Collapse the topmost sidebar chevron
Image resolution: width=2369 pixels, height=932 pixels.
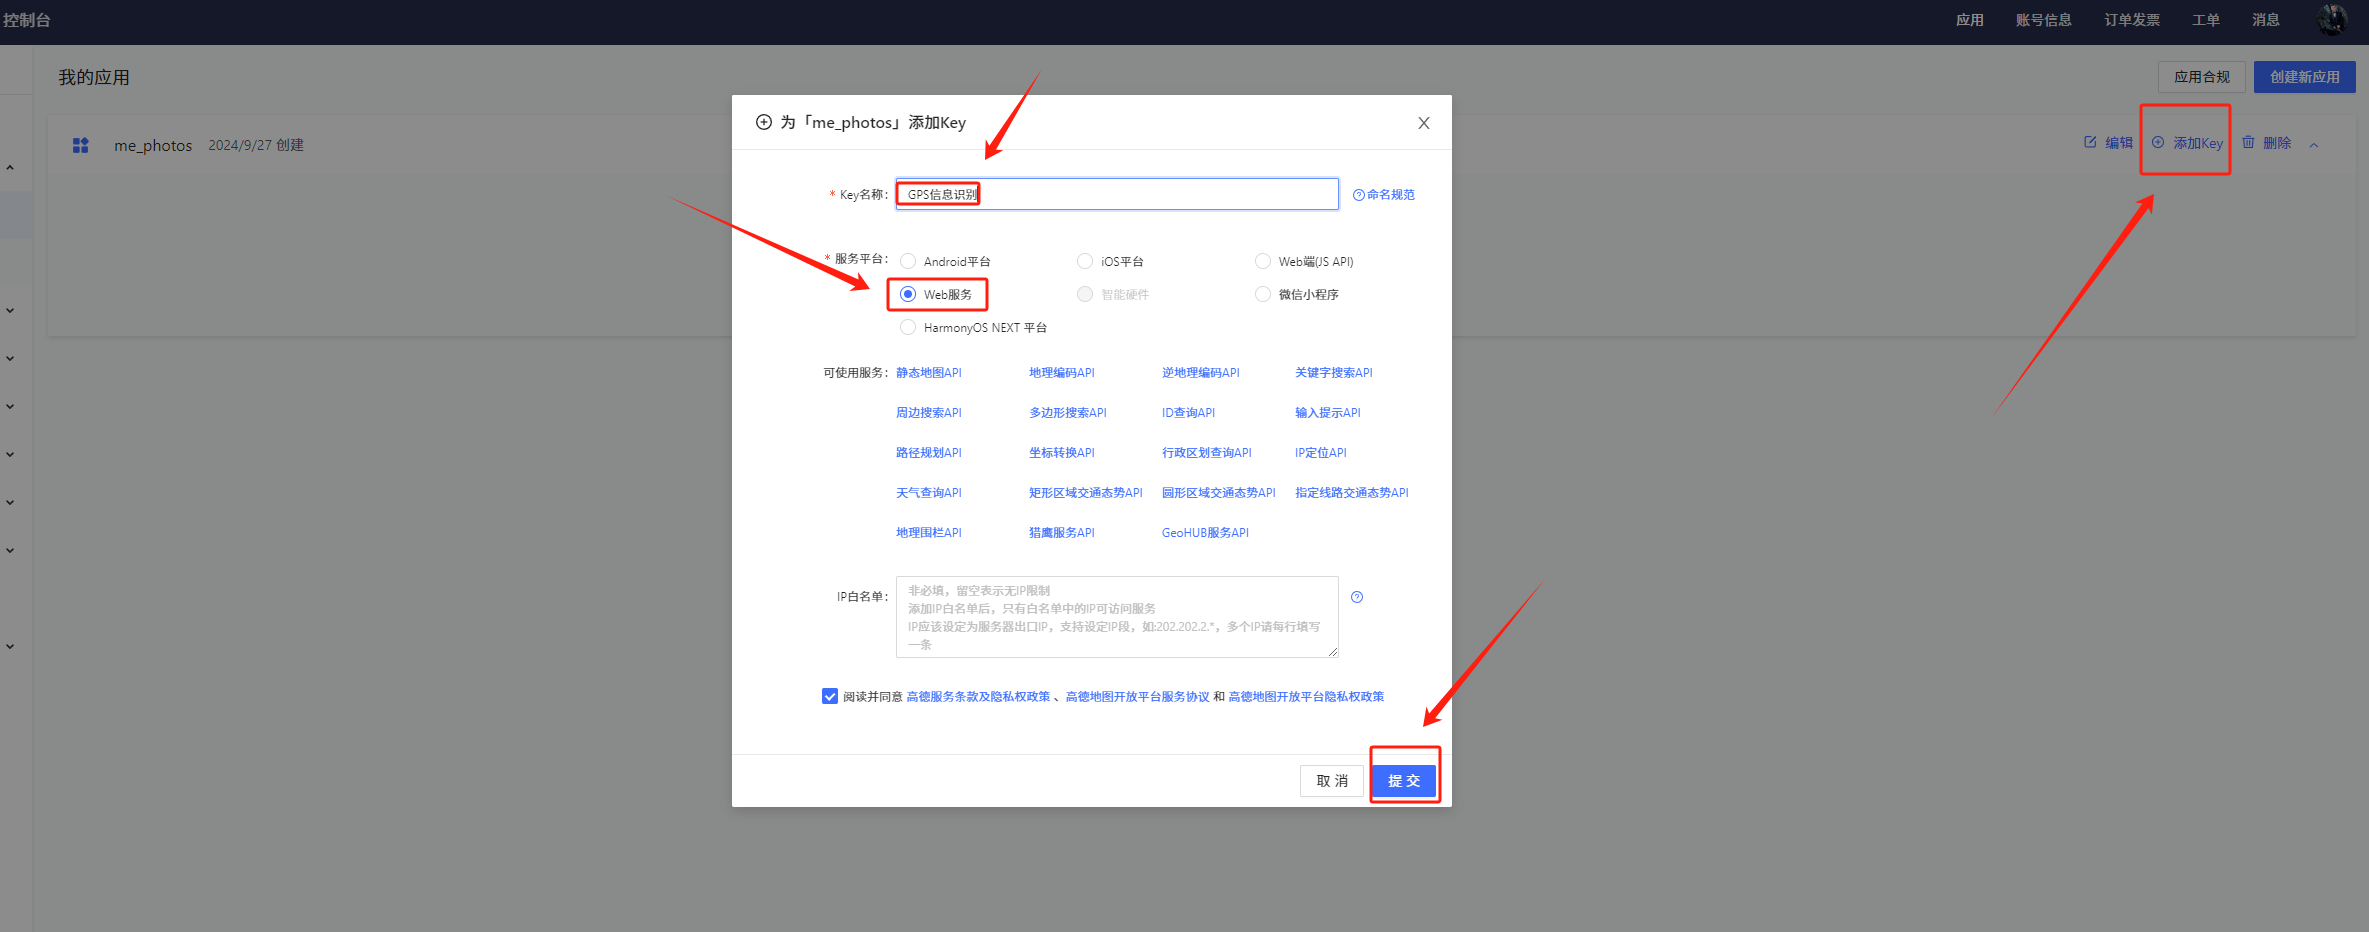[10, 168]
